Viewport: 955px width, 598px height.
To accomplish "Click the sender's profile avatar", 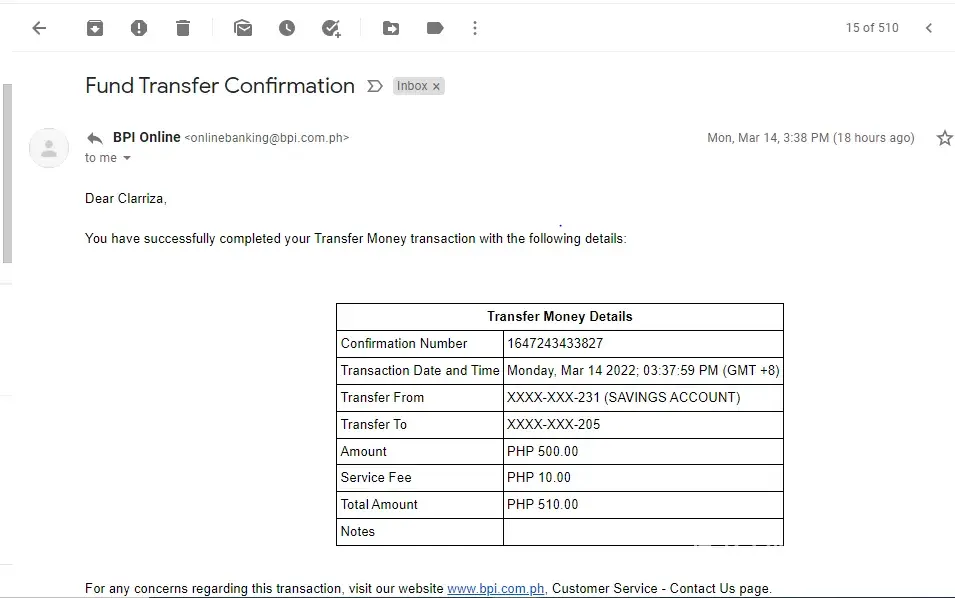I will [x=49, y=148].
